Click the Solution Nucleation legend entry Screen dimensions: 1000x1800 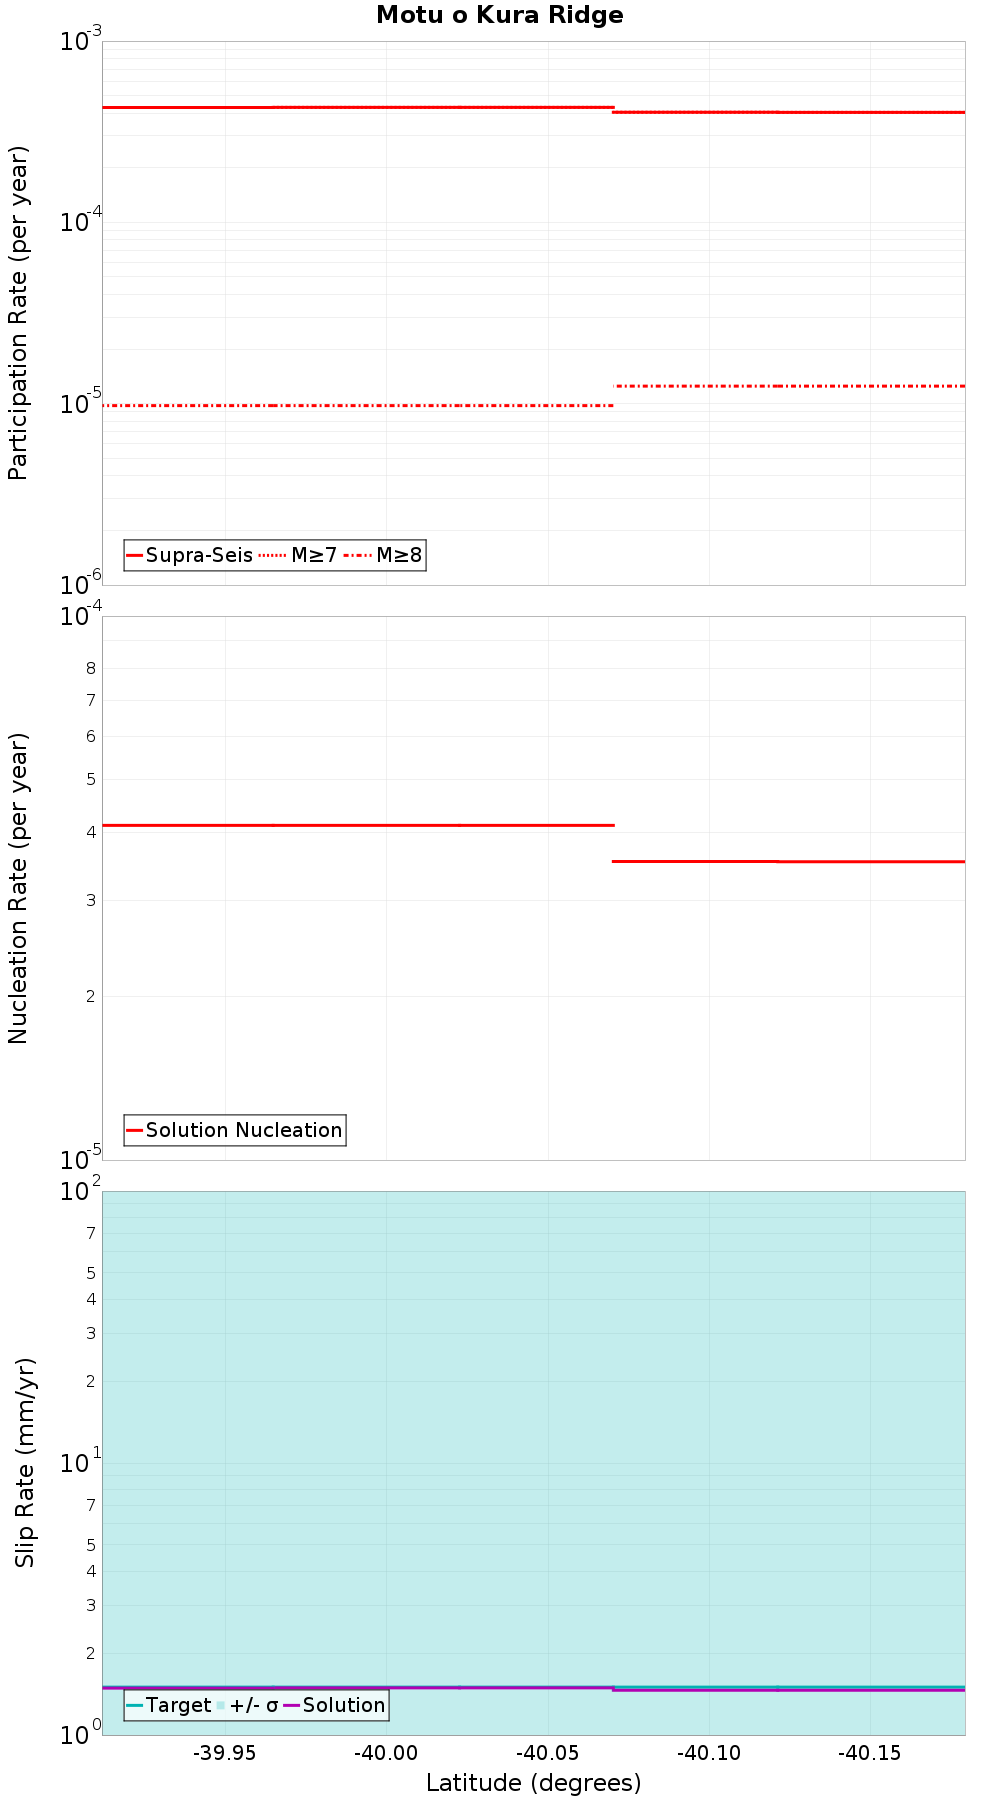coord(235,1130)
